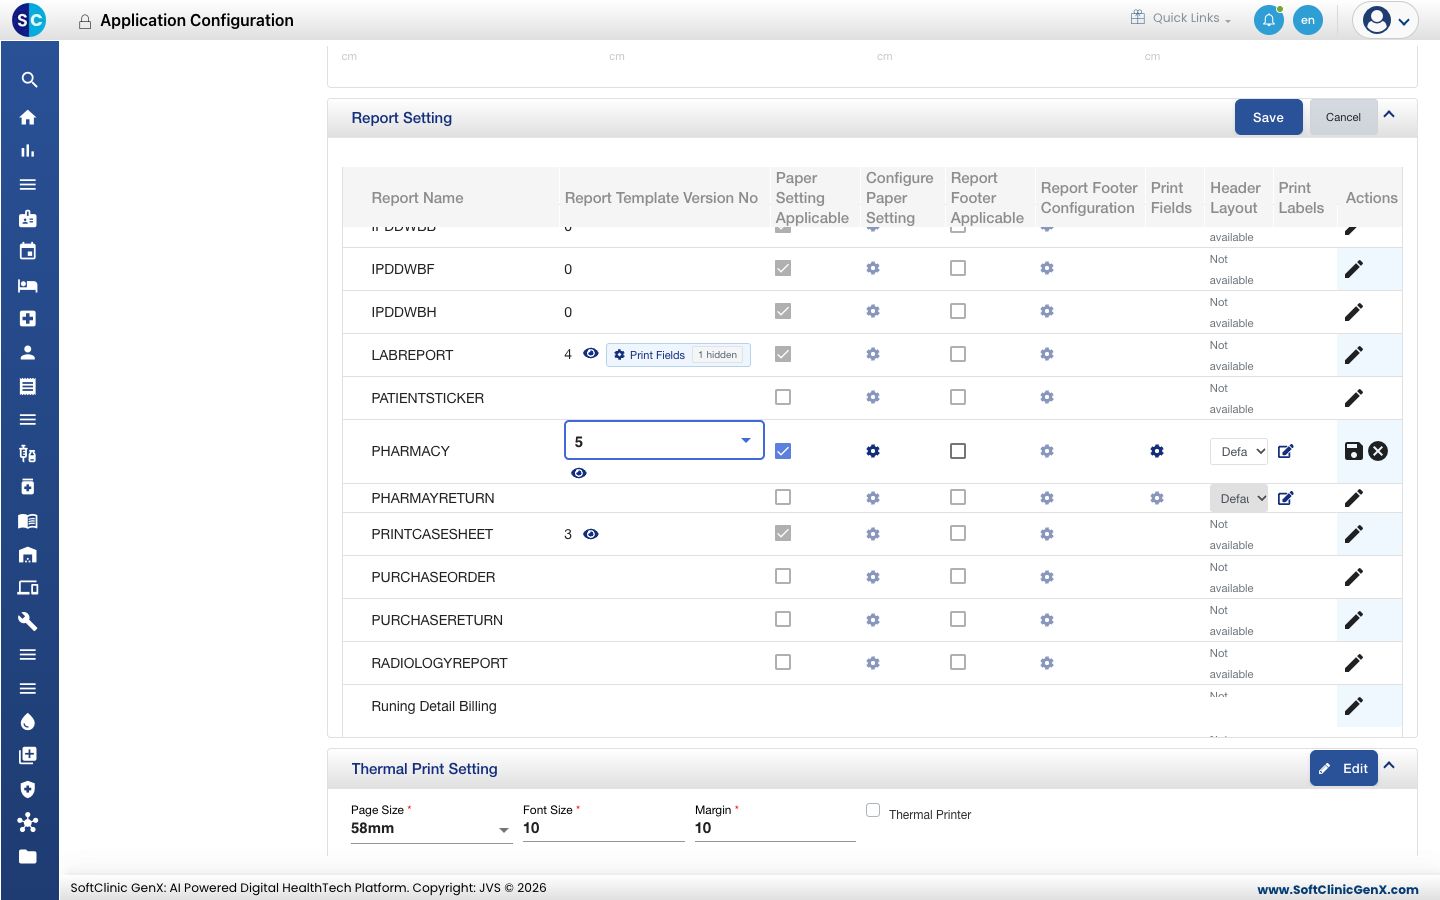Open the user profile menu
Viewport: 1440px width, 900px height.
click(1385, 20)
